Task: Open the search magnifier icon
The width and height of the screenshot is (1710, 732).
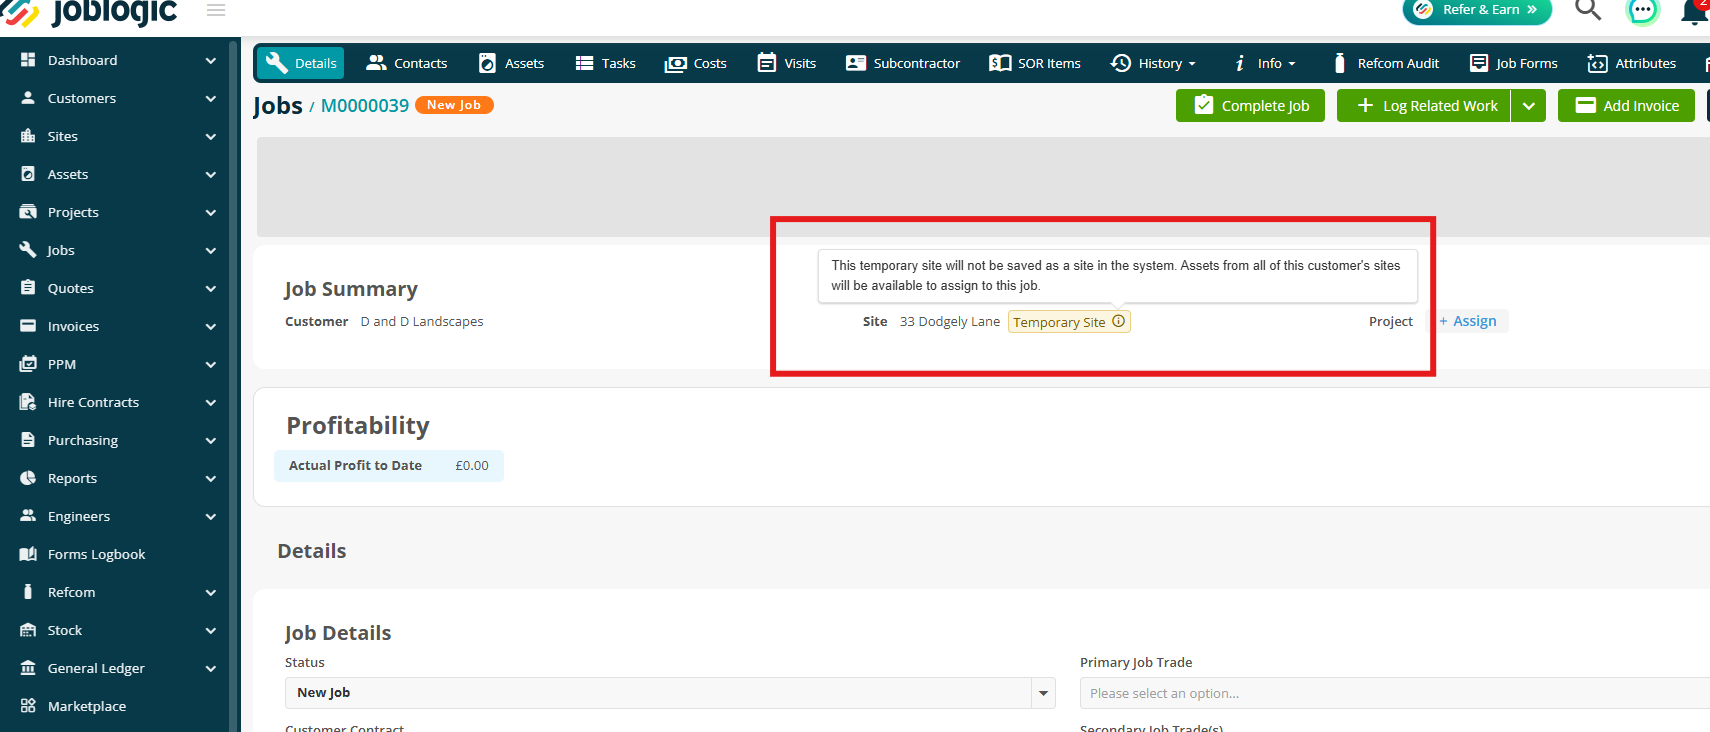Action: point(1588,9)
